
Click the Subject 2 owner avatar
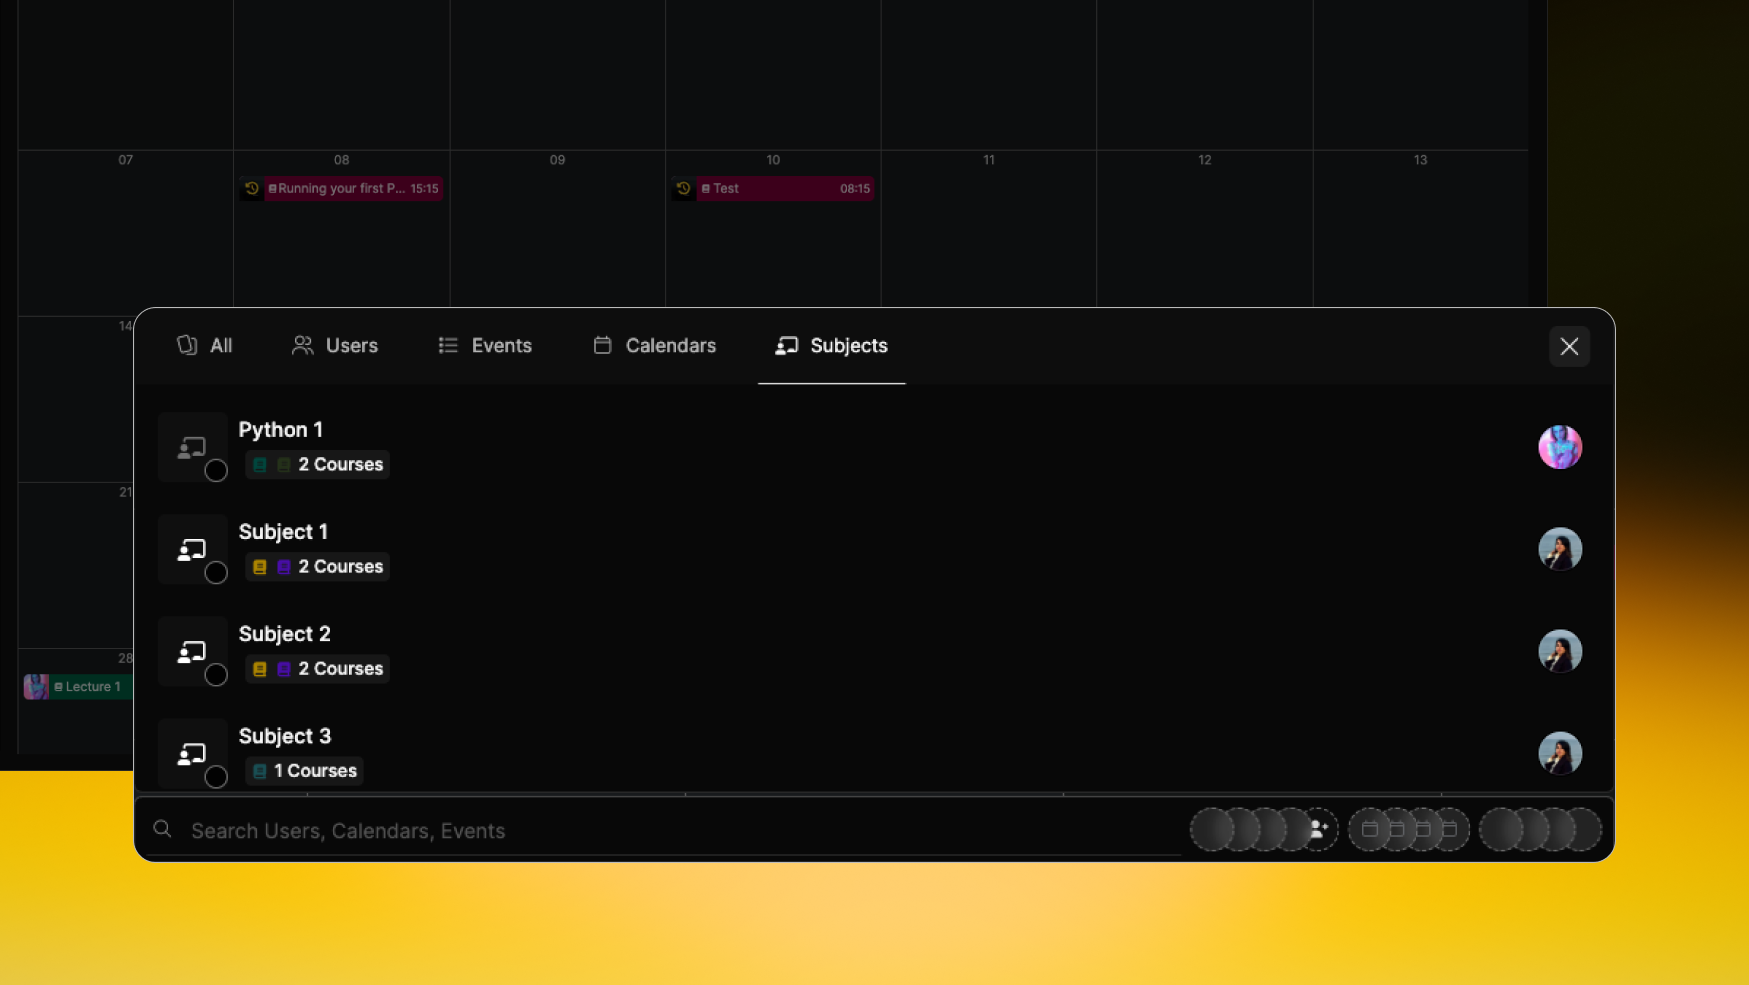[1559, 651]
